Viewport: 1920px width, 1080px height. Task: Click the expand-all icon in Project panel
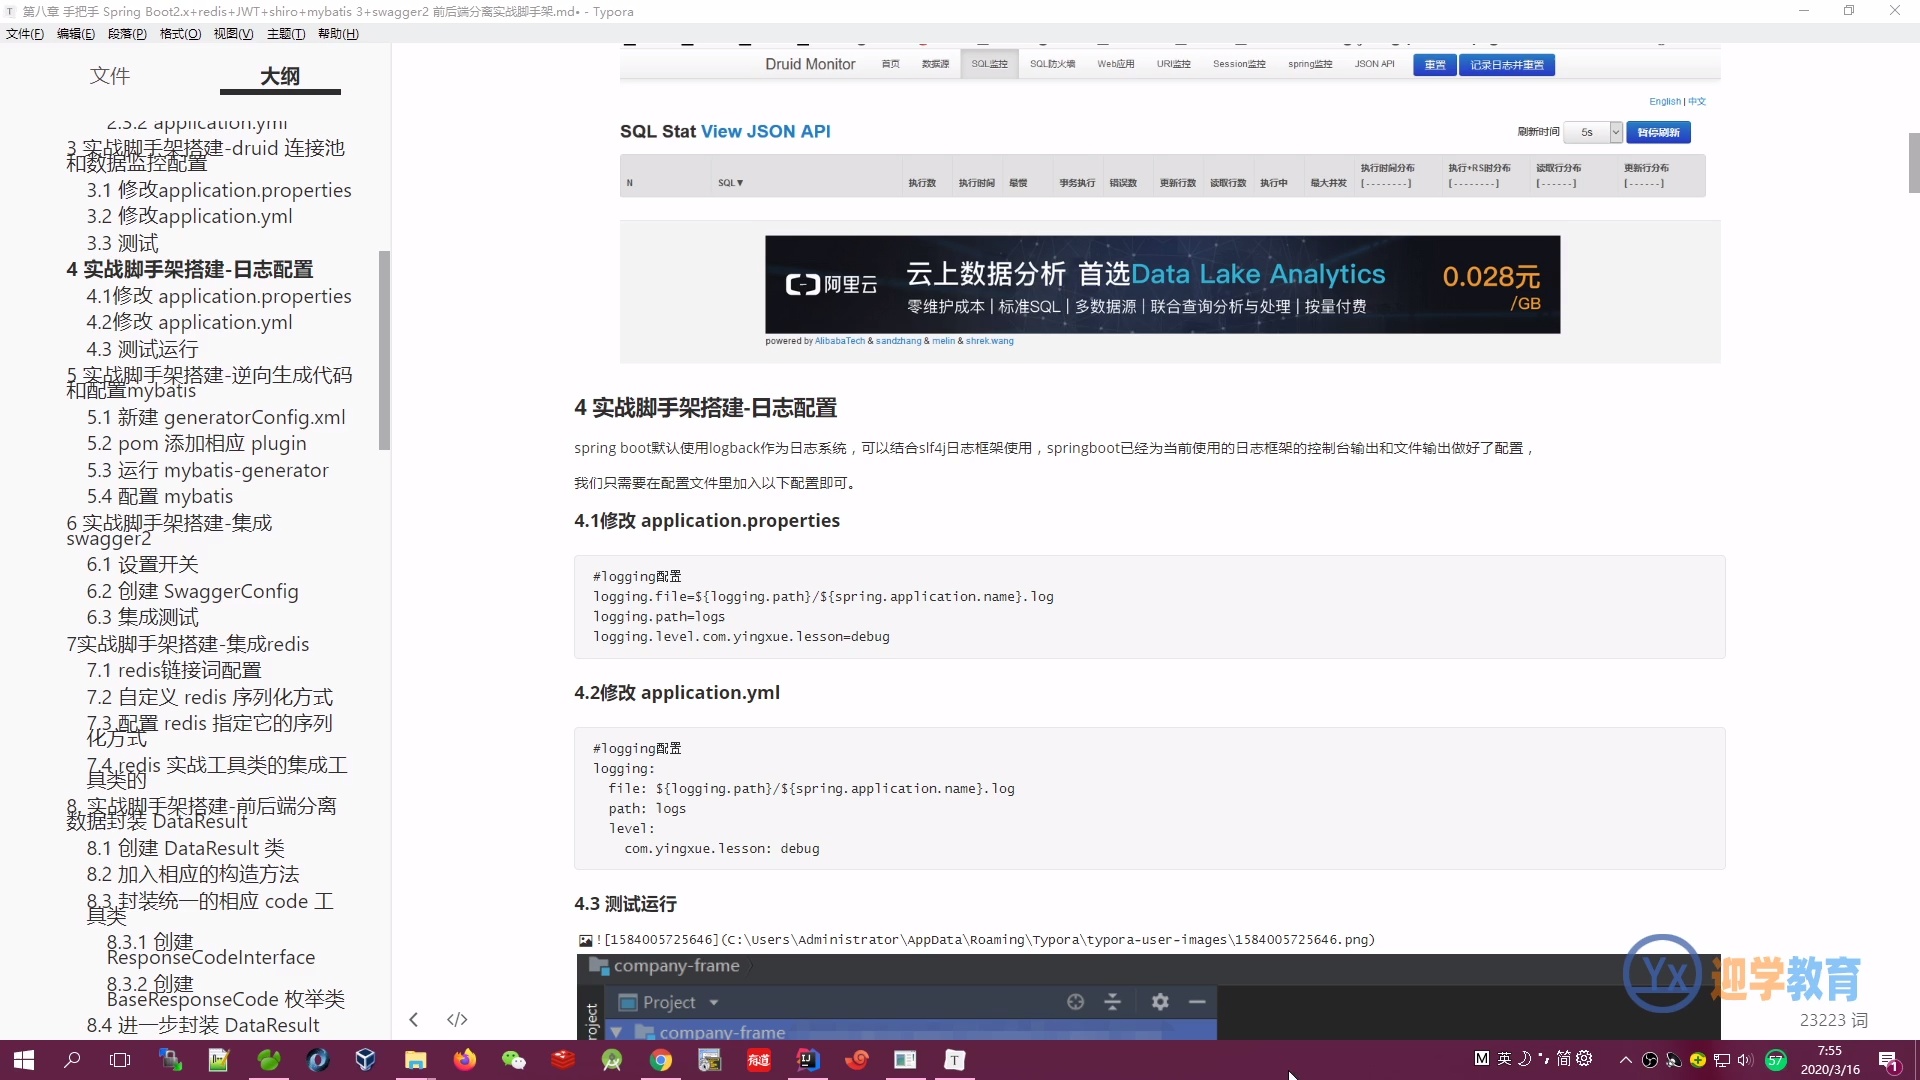click(1113, 1001)
